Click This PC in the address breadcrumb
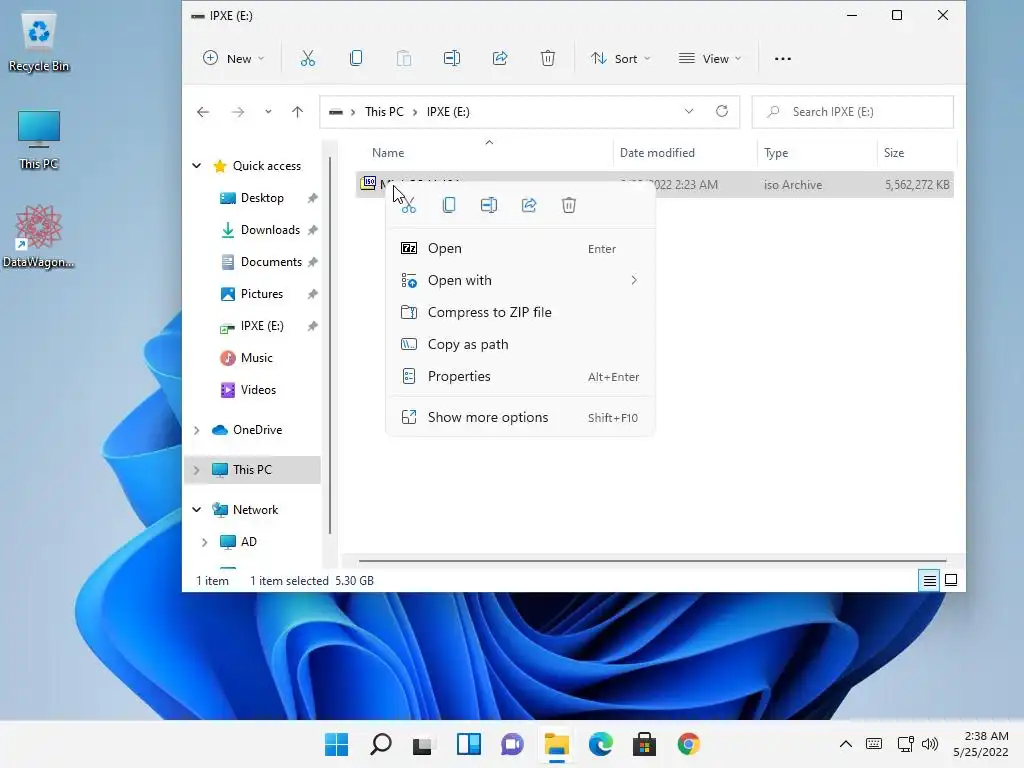Viewport: 1024px width, 768px height. (x=384, y=112)
